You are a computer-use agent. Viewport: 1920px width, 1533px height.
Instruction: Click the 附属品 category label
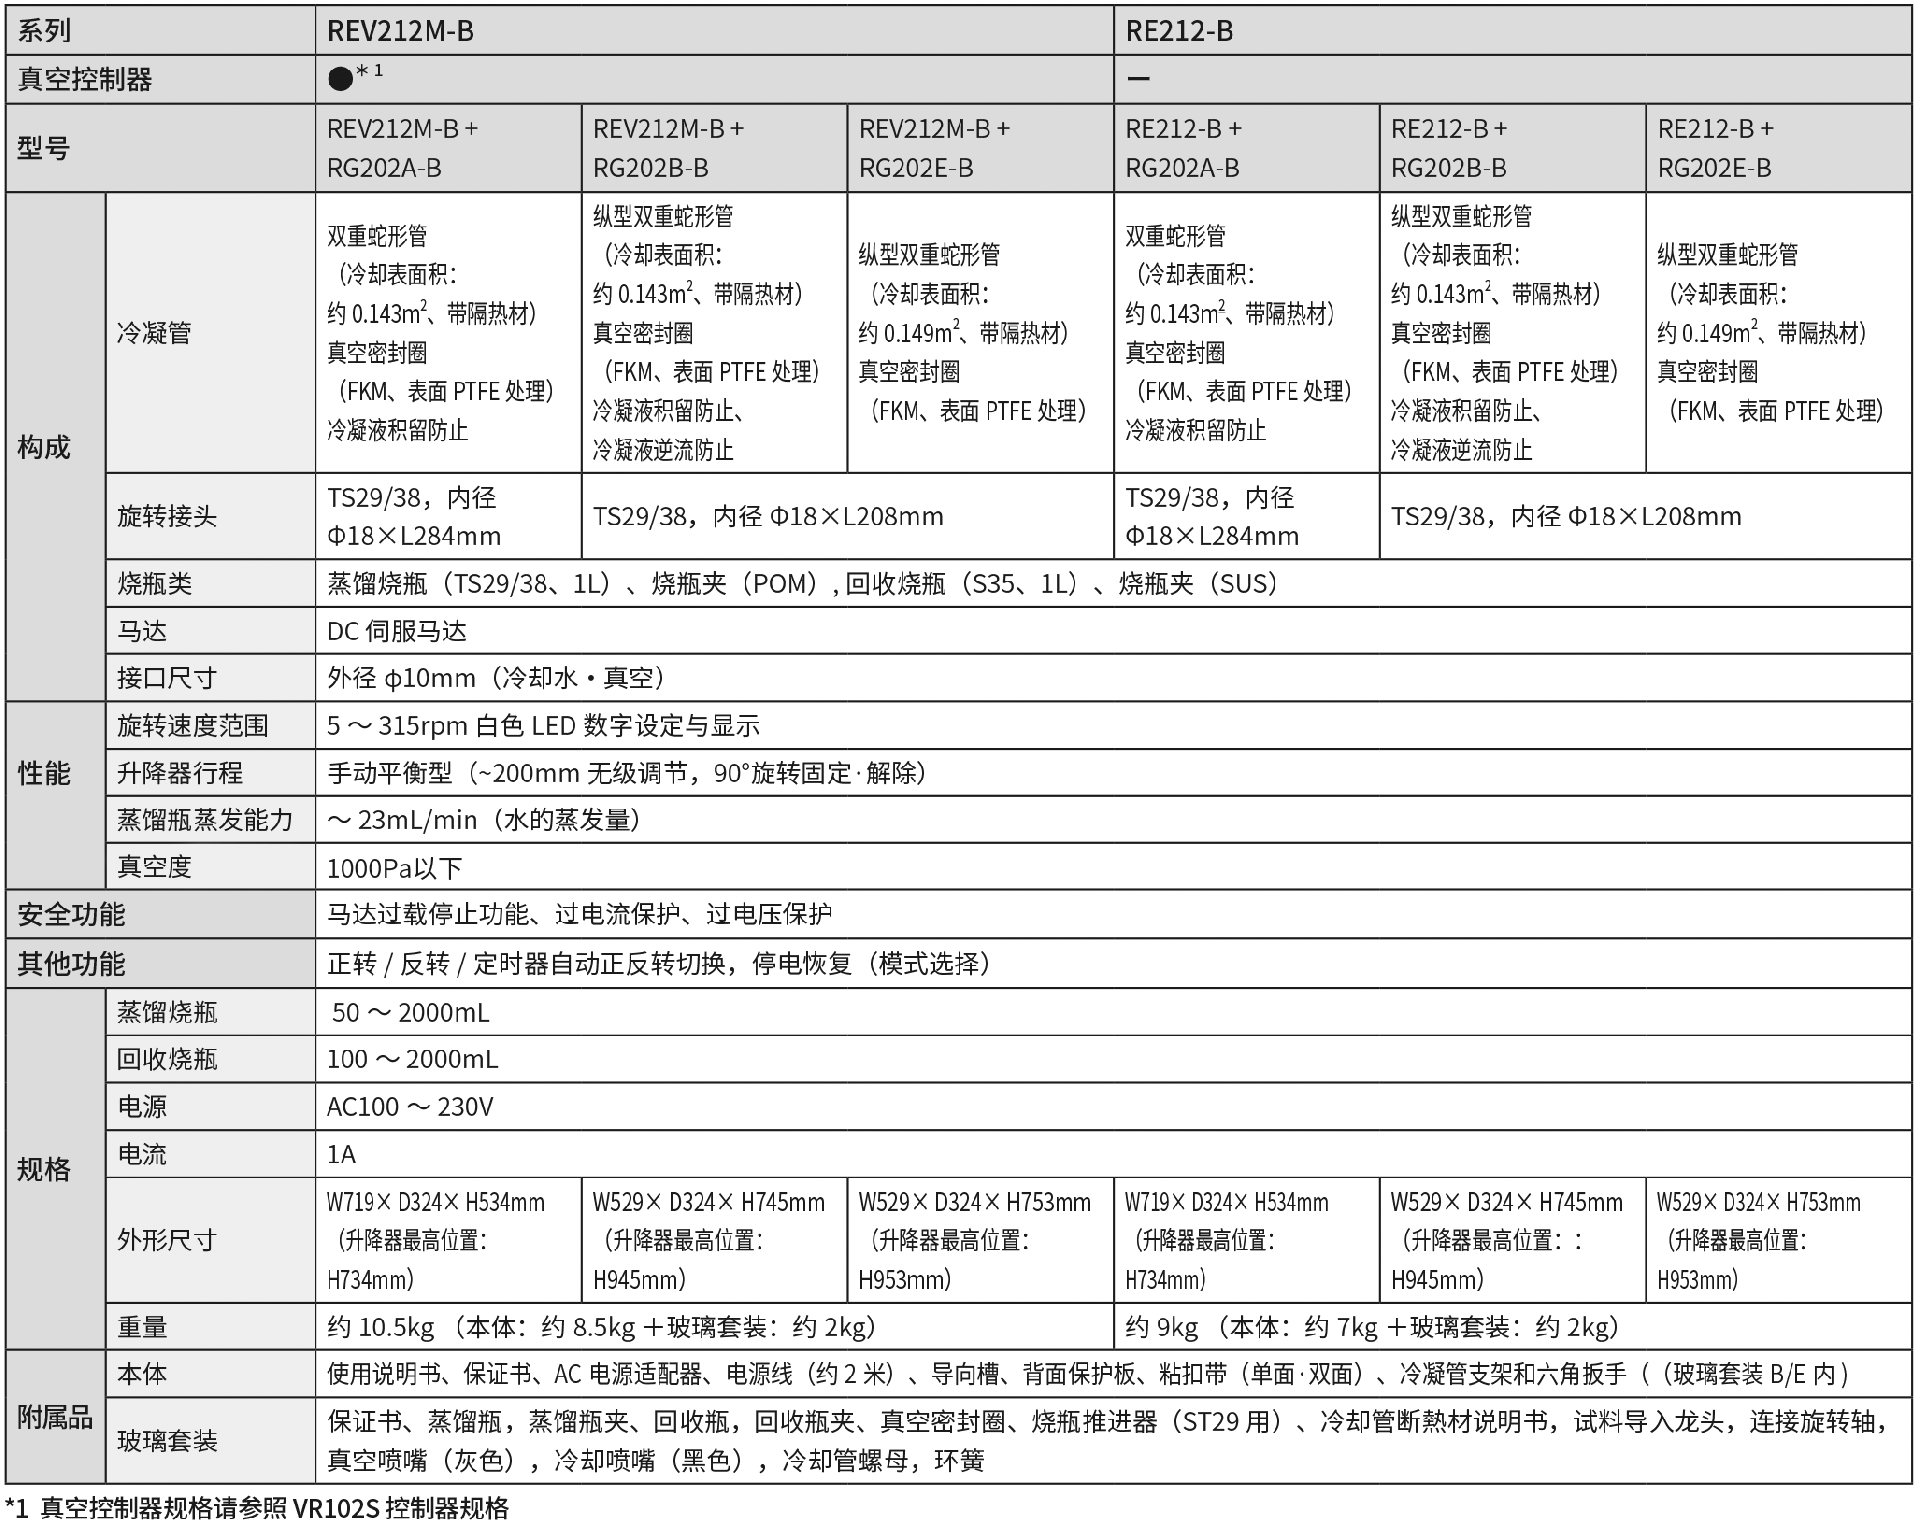(55, 1417)
